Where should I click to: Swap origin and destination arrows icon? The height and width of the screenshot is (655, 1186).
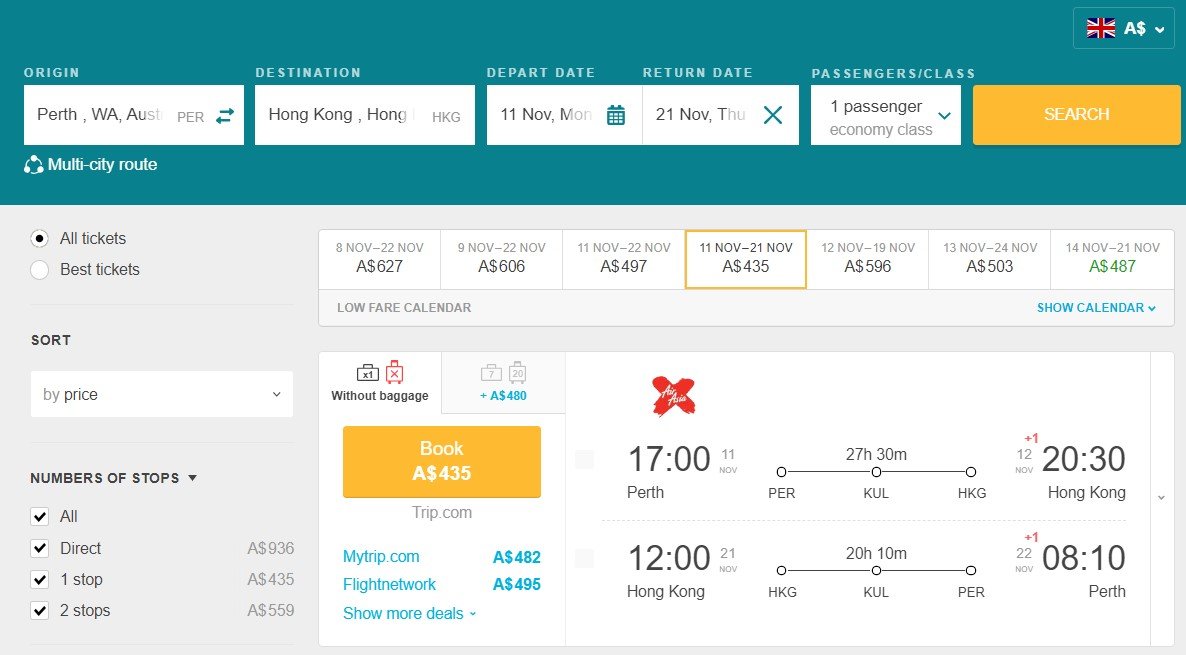point(225,116)
